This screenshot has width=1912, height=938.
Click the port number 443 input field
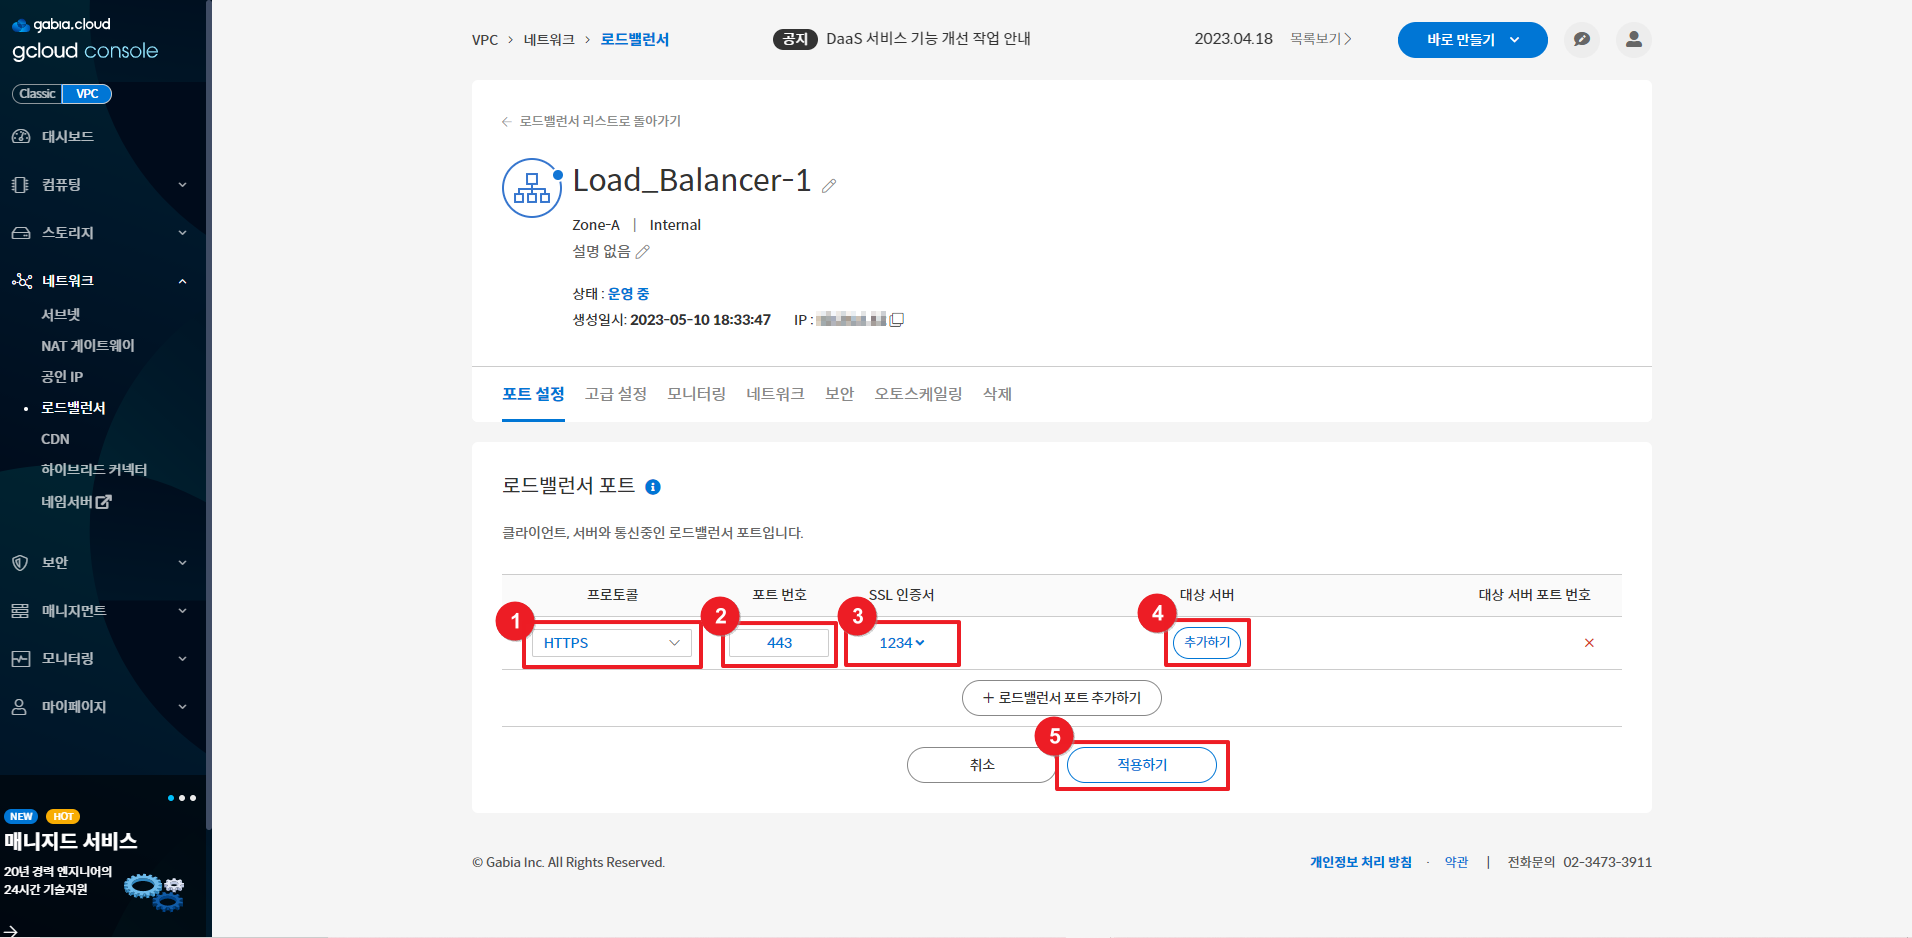coord(779,643)
